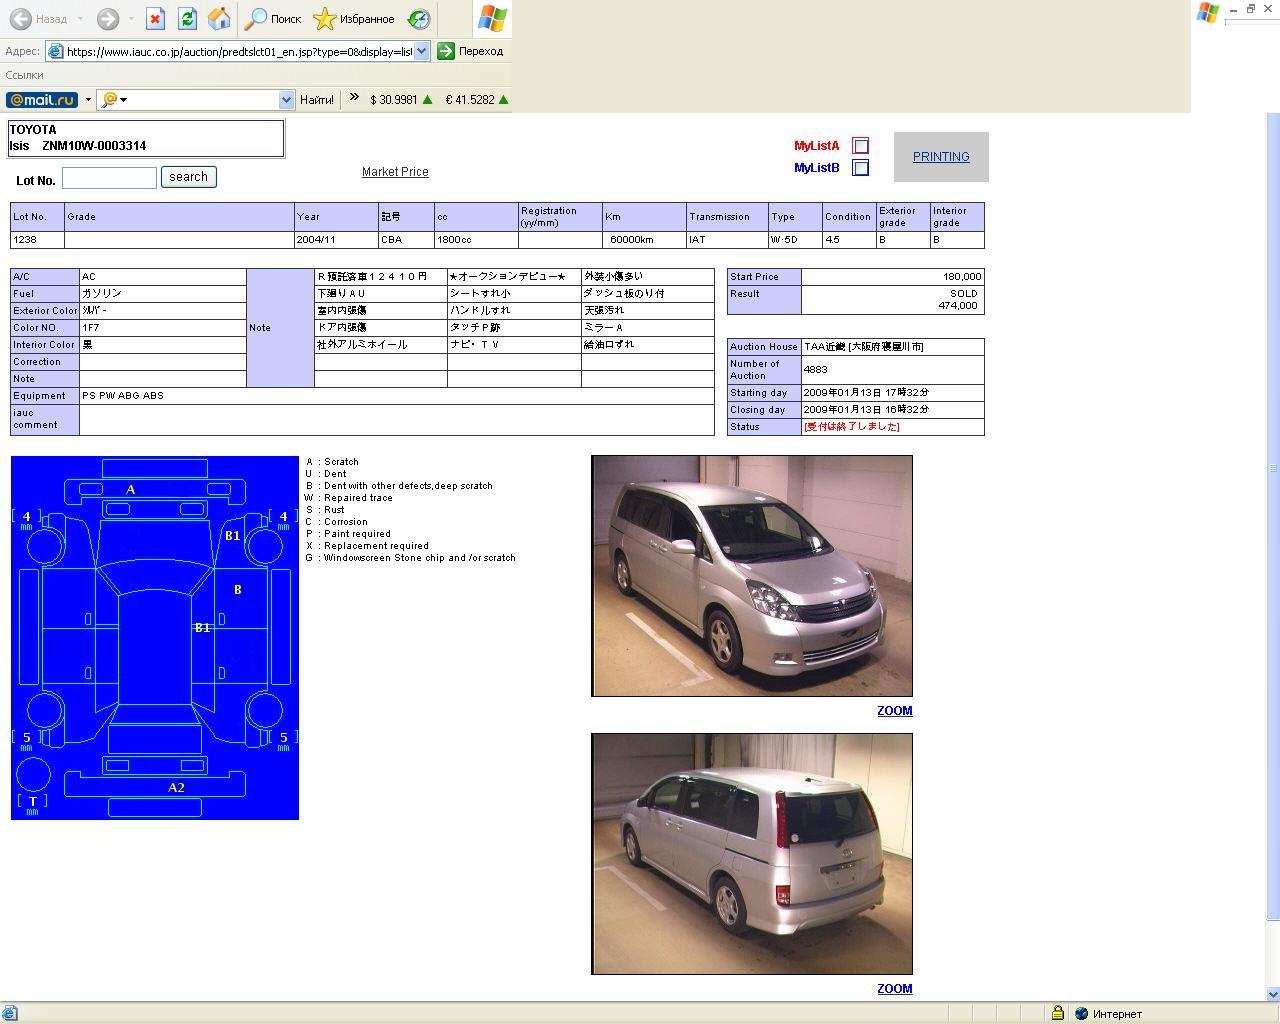Open the home page icon
The height and width of the screenshot is (1024, 1280).
219,19
